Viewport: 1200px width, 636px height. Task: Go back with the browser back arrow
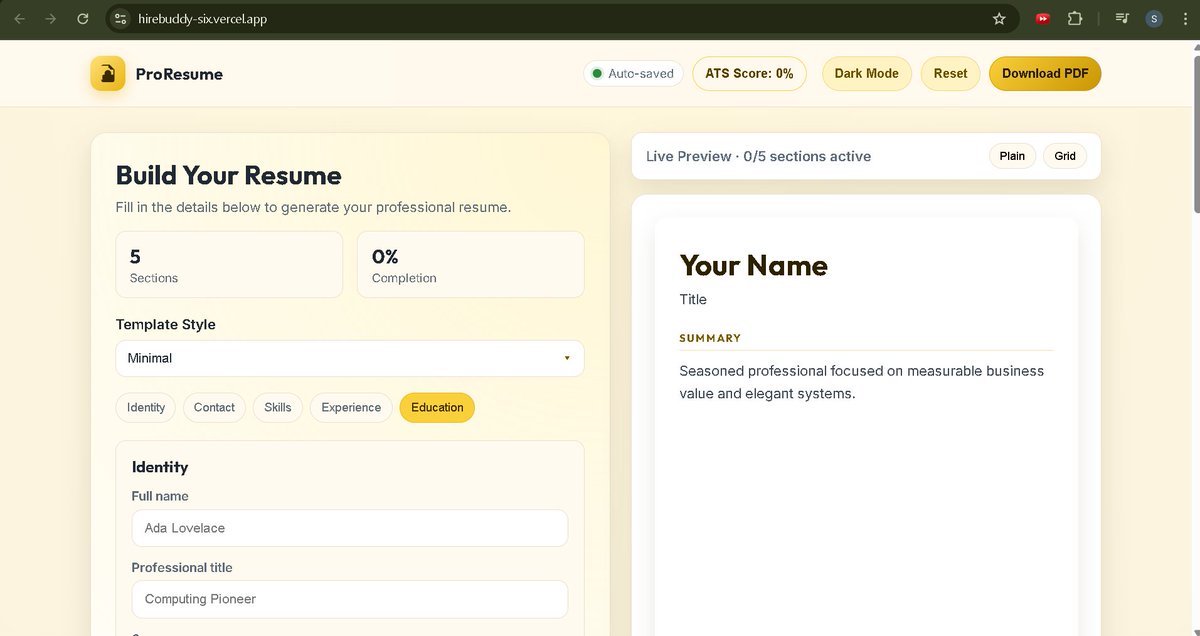pyautogui.click(x=19, y=18)
